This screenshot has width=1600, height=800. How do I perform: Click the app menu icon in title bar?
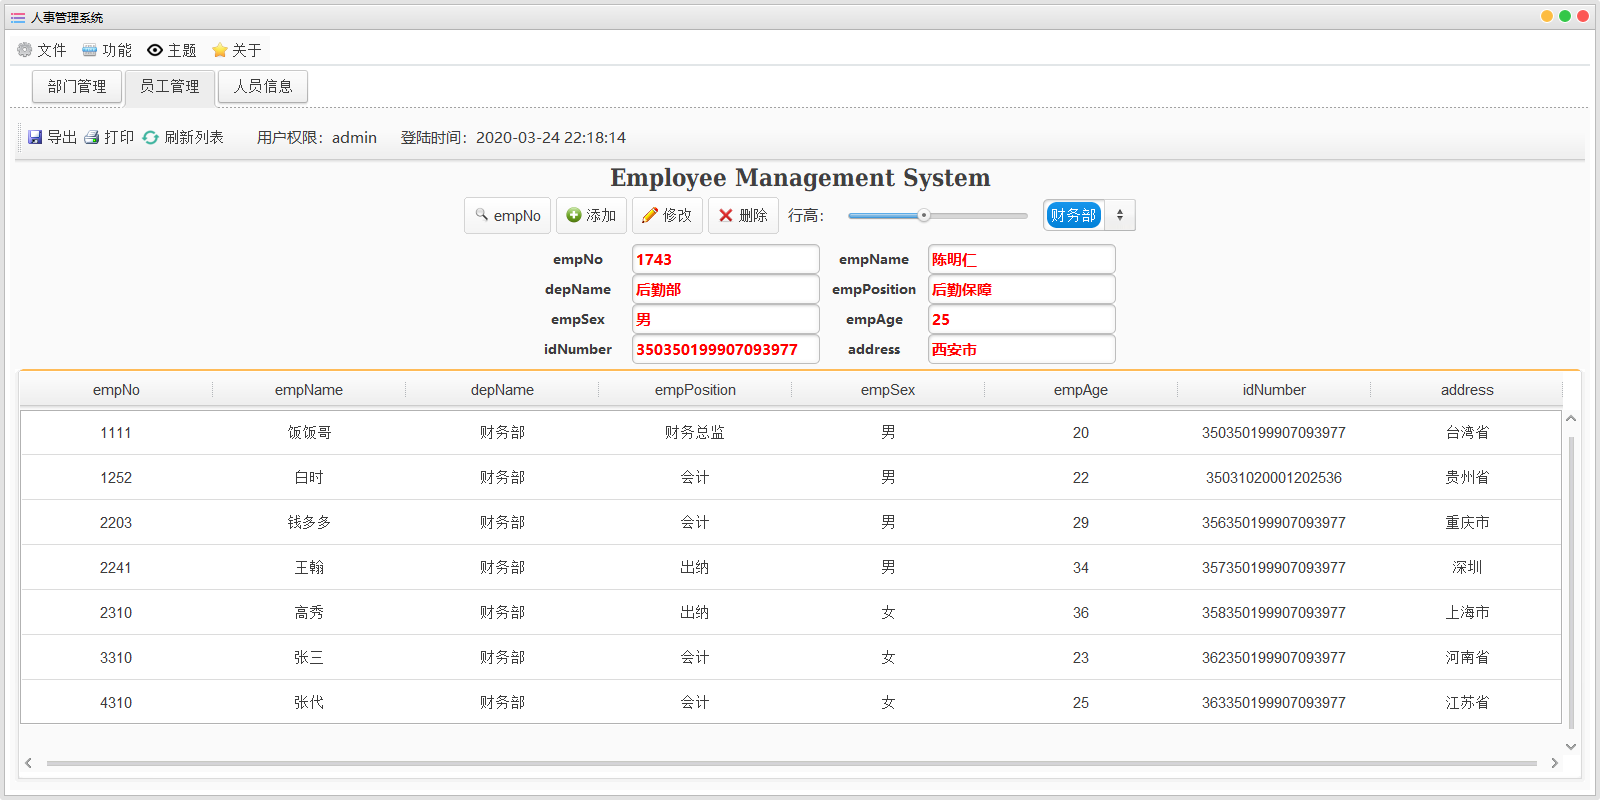point(18,17)
